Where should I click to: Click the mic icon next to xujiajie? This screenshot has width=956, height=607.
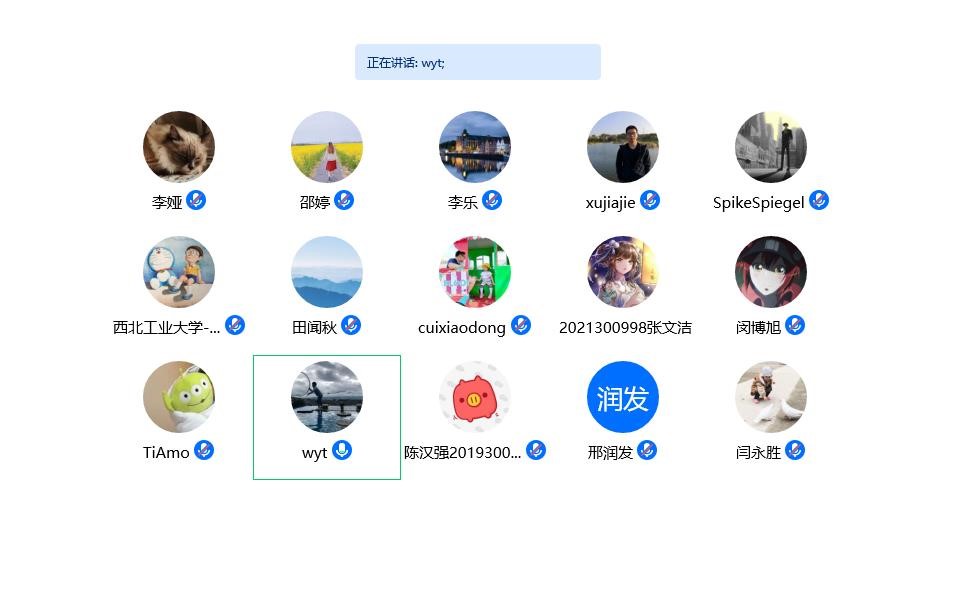tap(650, 200)
